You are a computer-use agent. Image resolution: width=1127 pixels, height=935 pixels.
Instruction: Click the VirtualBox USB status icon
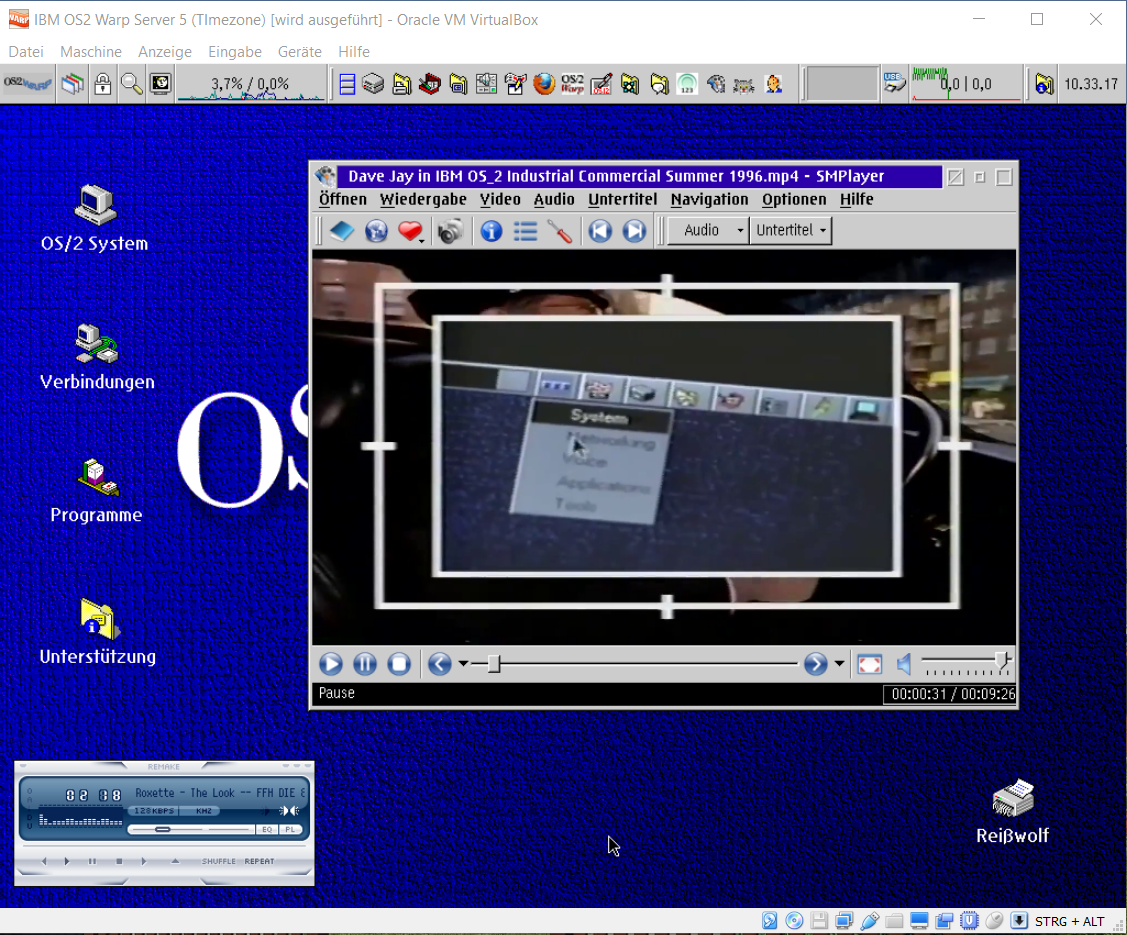pyautogui.click(x=870, y=921)
